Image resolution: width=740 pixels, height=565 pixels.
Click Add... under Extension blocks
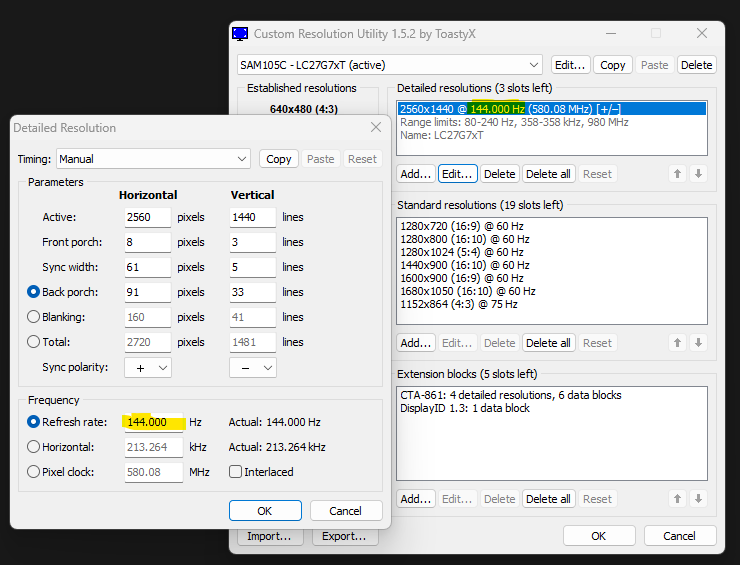tap(415, 498)
